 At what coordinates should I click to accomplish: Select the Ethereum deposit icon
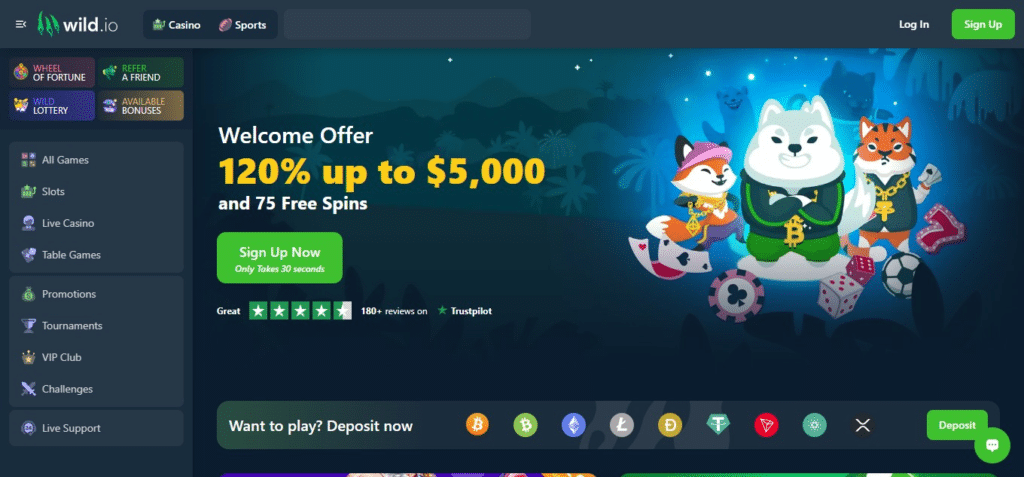[573, 425]
